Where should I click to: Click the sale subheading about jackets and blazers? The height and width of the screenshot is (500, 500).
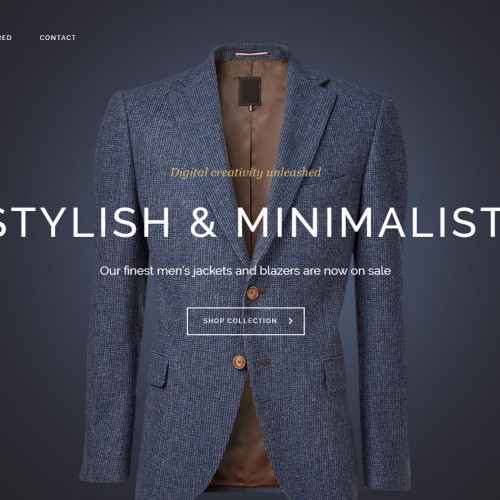(x=245, y=271)
